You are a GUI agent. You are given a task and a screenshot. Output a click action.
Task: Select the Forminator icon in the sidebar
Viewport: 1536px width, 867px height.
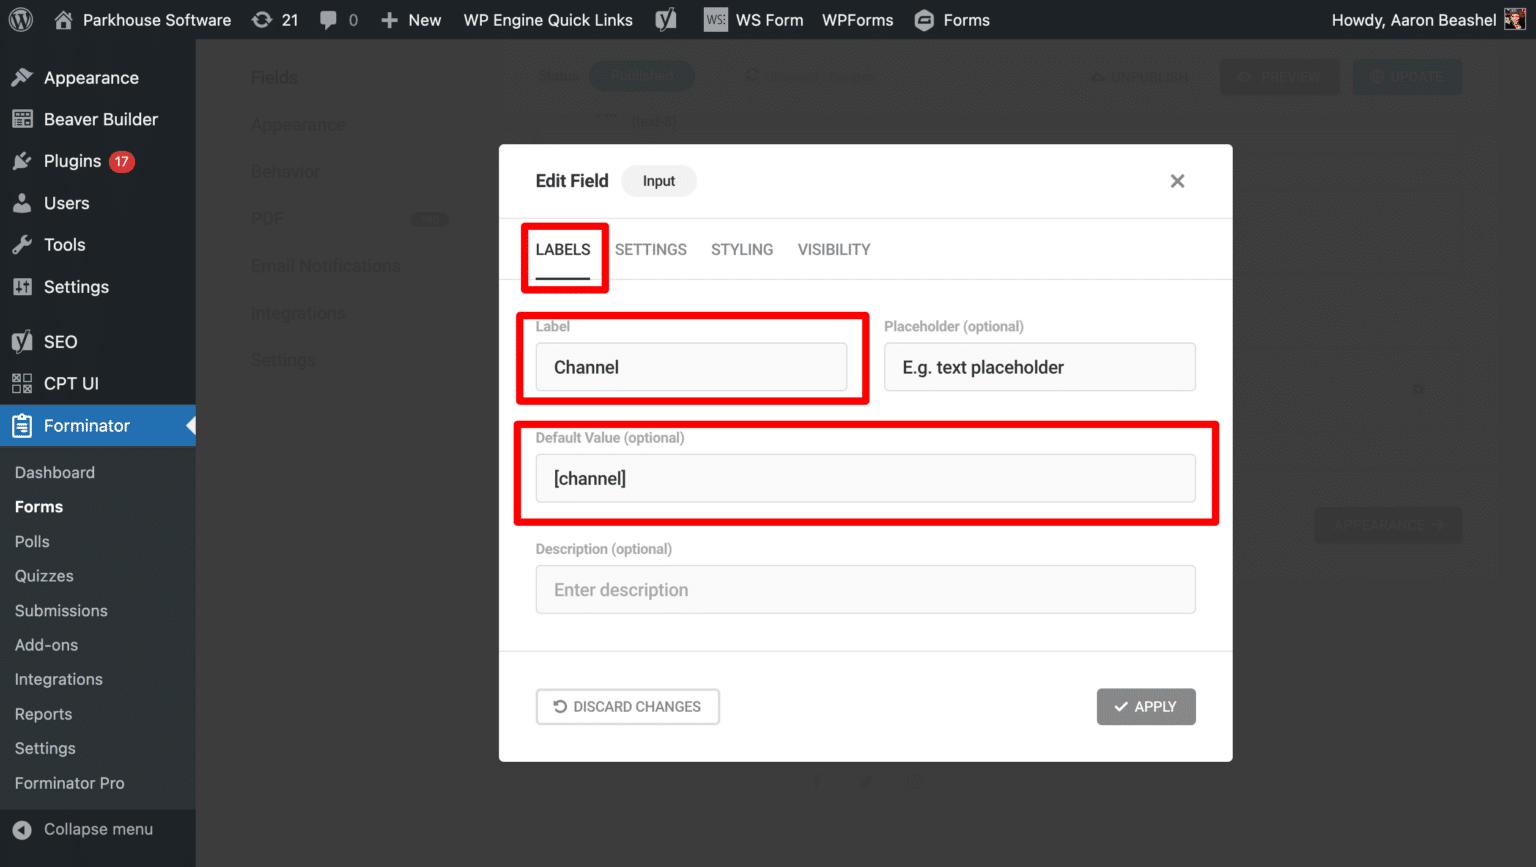pyautogui.click(x=22, y=425)
